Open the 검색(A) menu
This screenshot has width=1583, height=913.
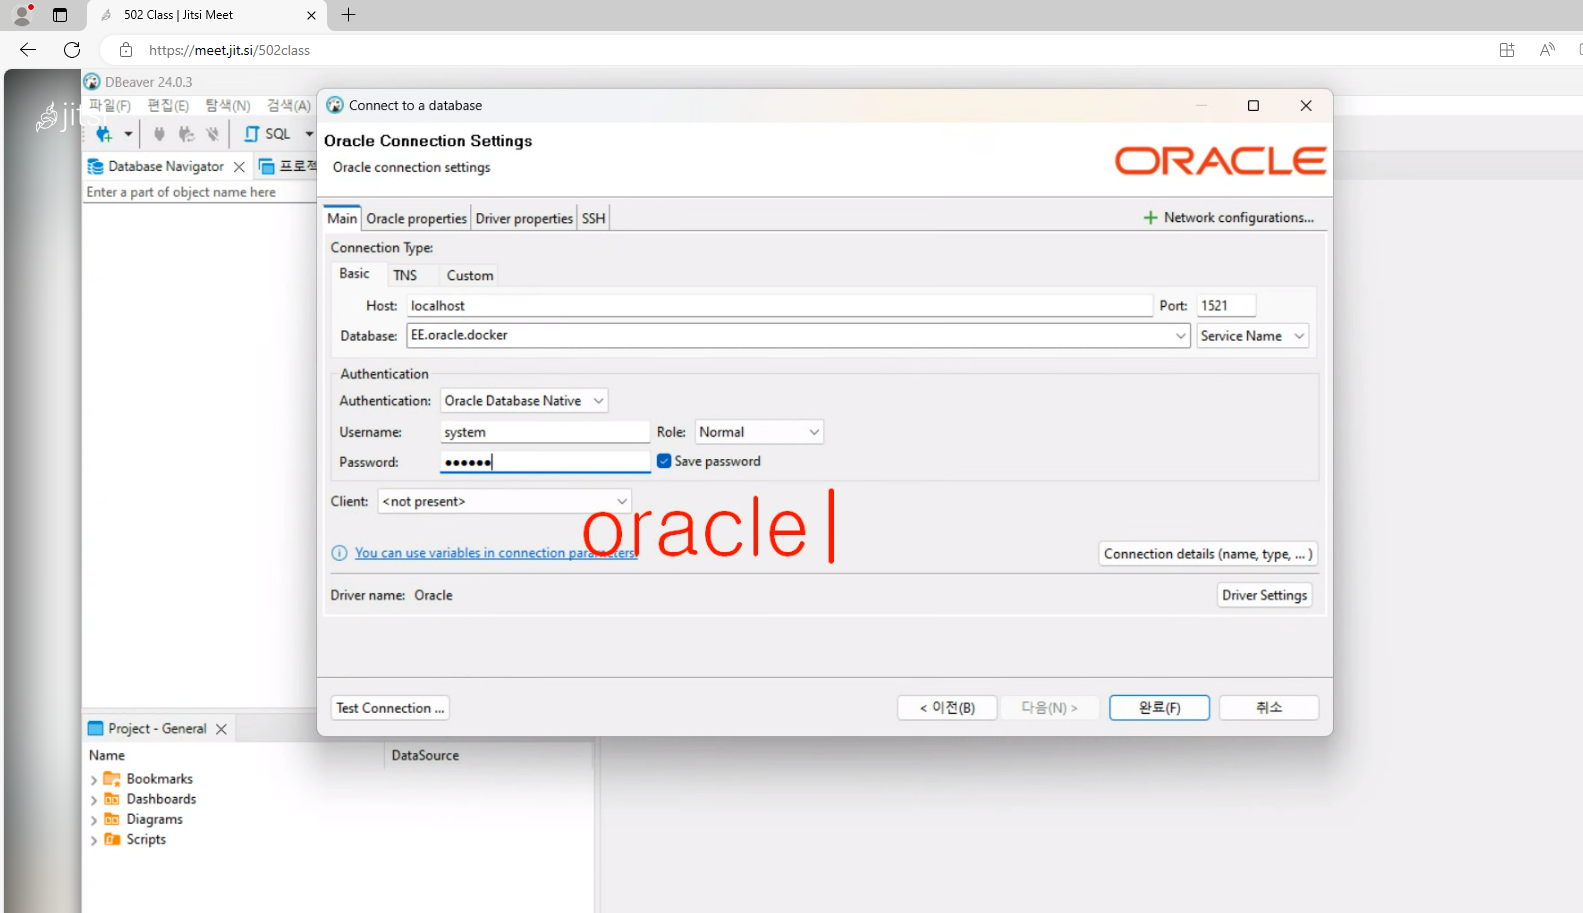289,106
